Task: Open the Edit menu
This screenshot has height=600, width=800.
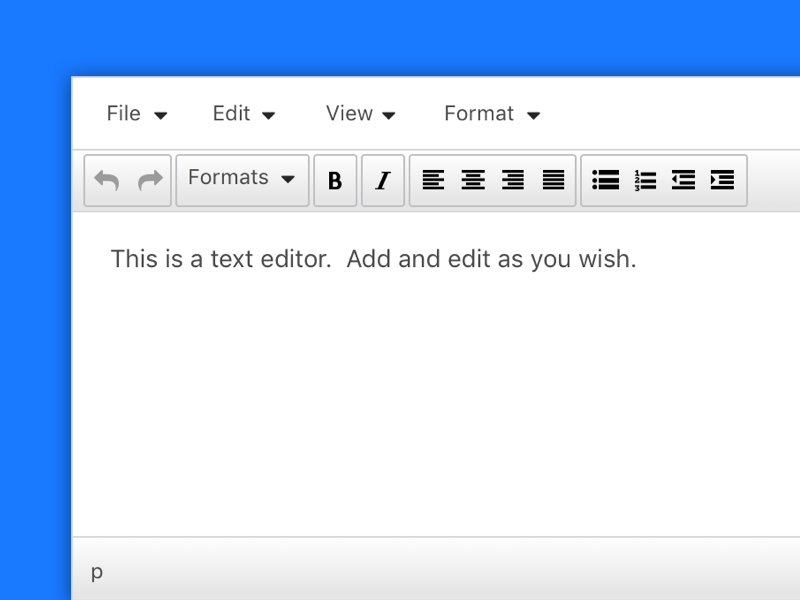Action: 230,114
